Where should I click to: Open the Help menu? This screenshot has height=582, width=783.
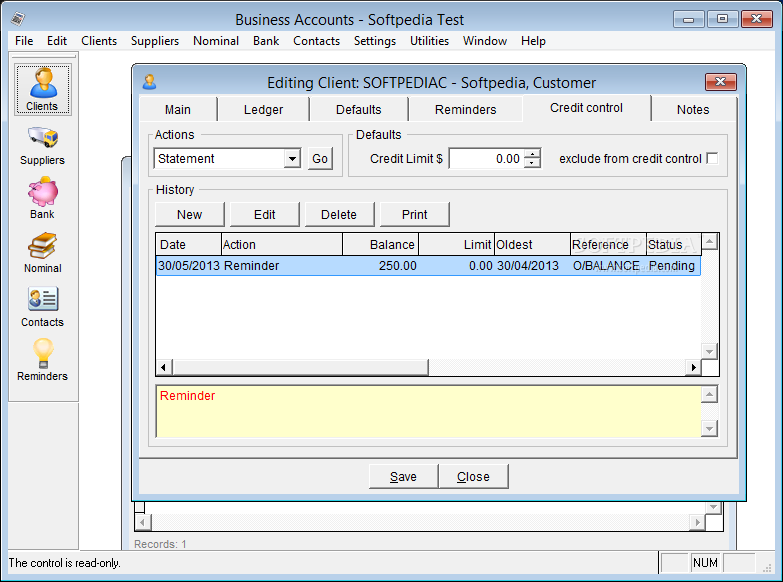[x=533, y=41]
